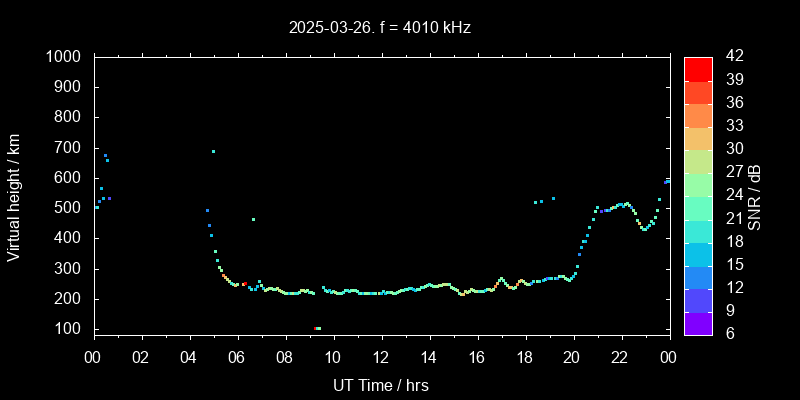Click the red 39–42 dB colorbar segment
The height and width of the screenshot is (400, 800).
[x=698, y=68]
